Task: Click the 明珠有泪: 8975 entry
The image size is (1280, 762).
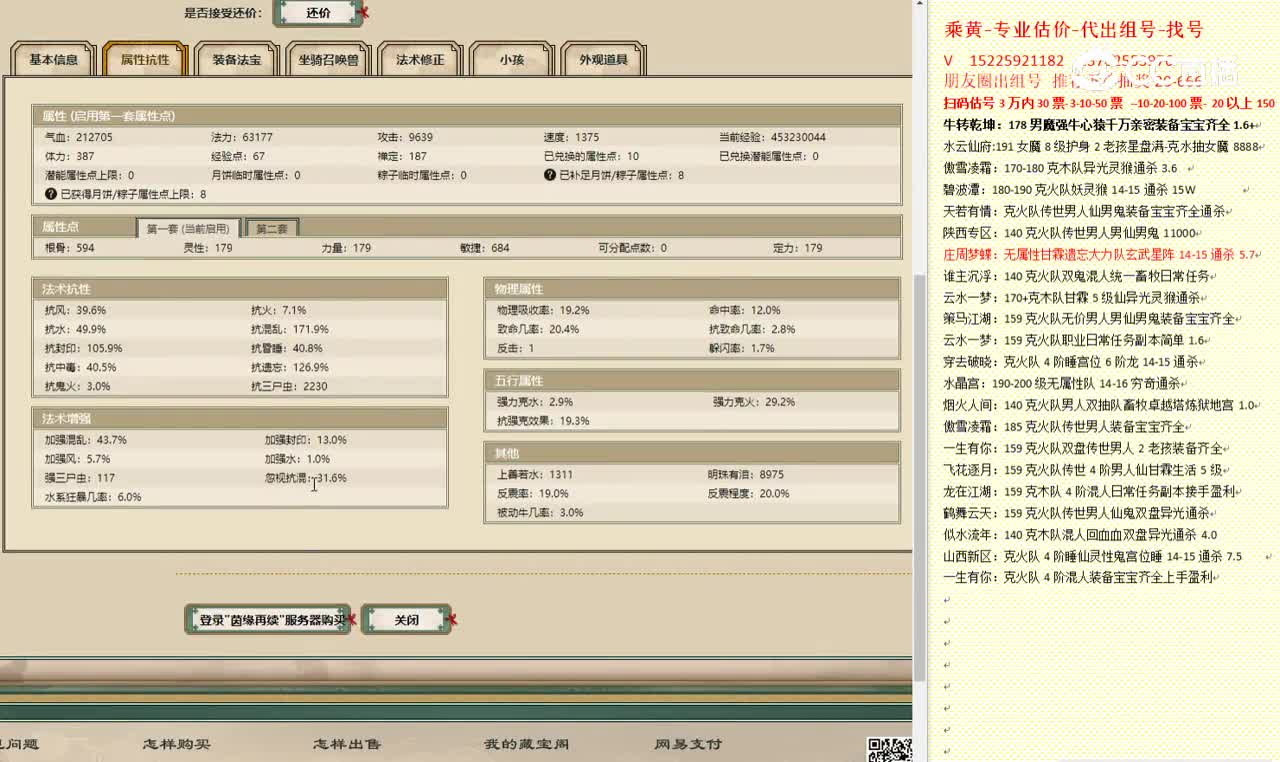Action: coord(746,475)
